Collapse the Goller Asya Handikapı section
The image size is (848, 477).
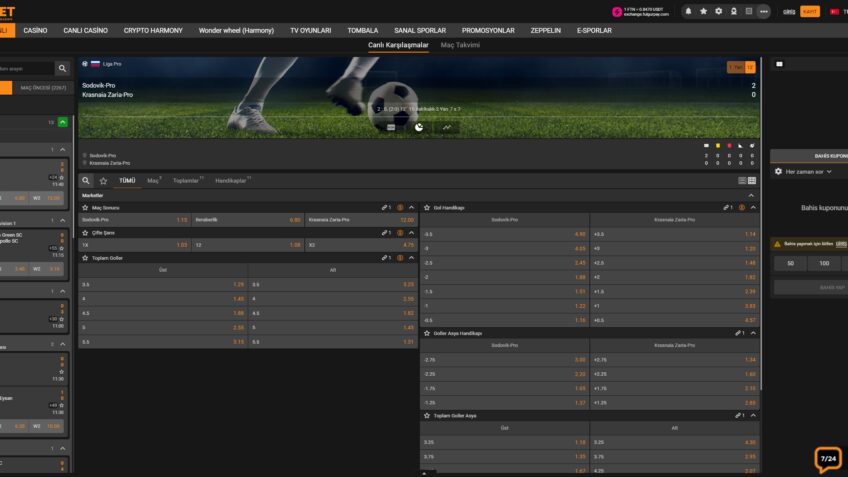tap(752, 333)
